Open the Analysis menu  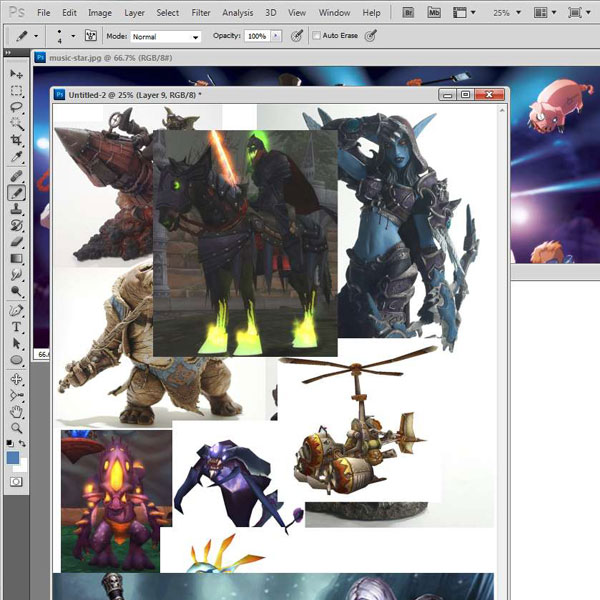click(x=238, y=13)
